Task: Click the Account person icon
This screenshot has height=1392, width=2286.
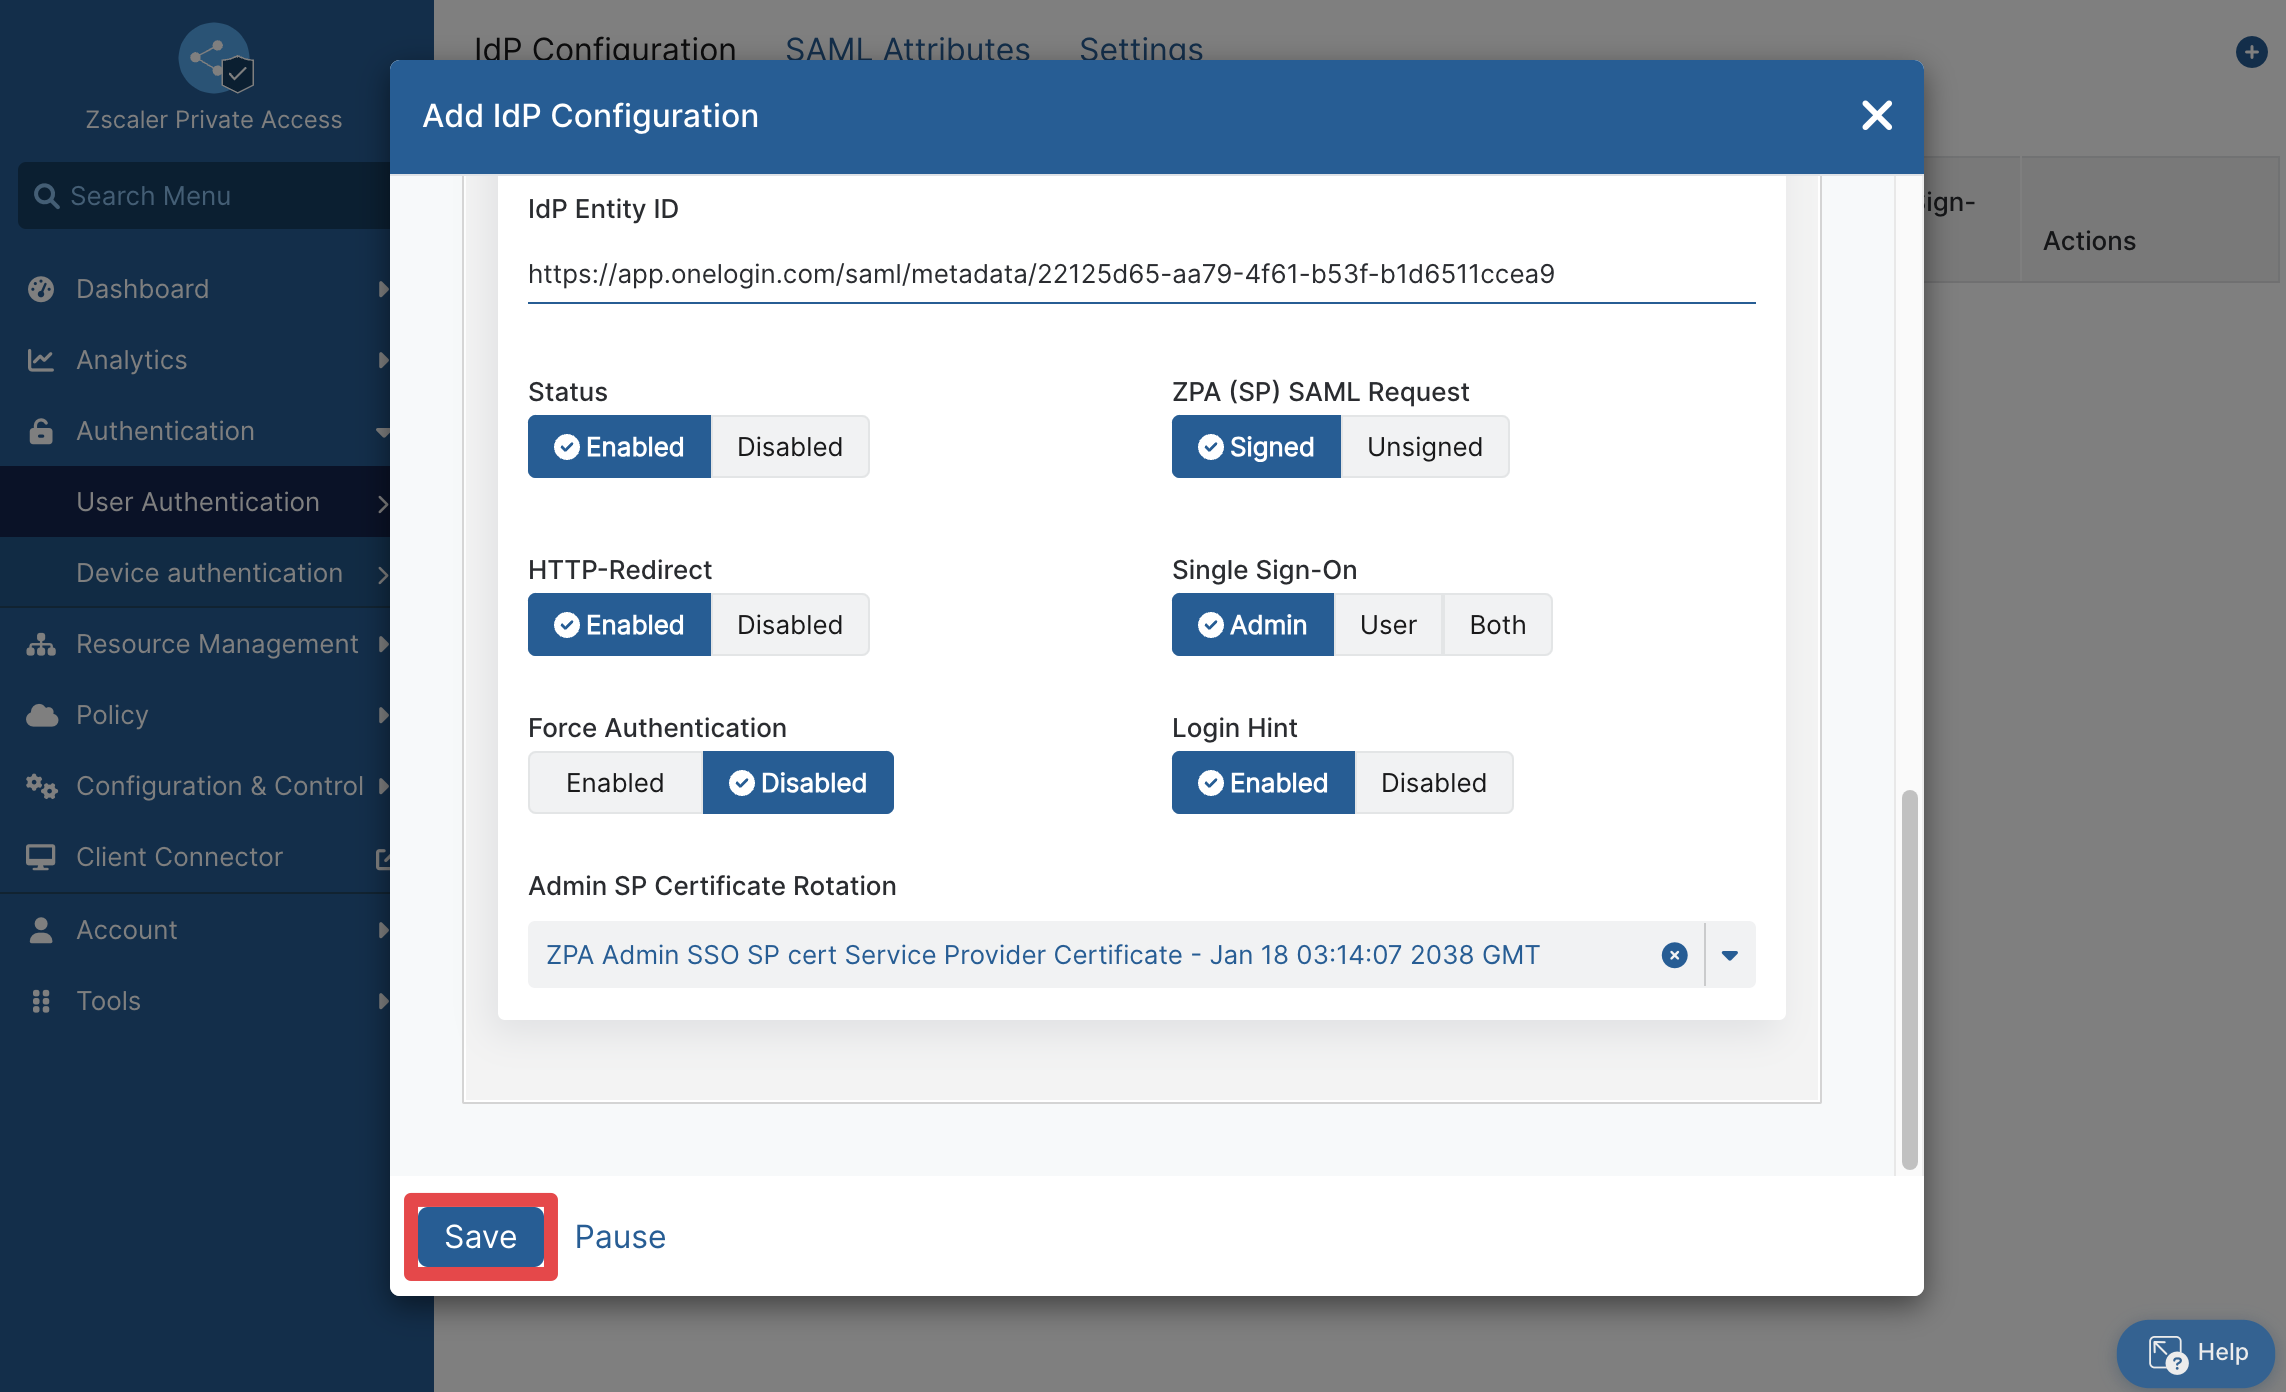Action: (41, 930)
